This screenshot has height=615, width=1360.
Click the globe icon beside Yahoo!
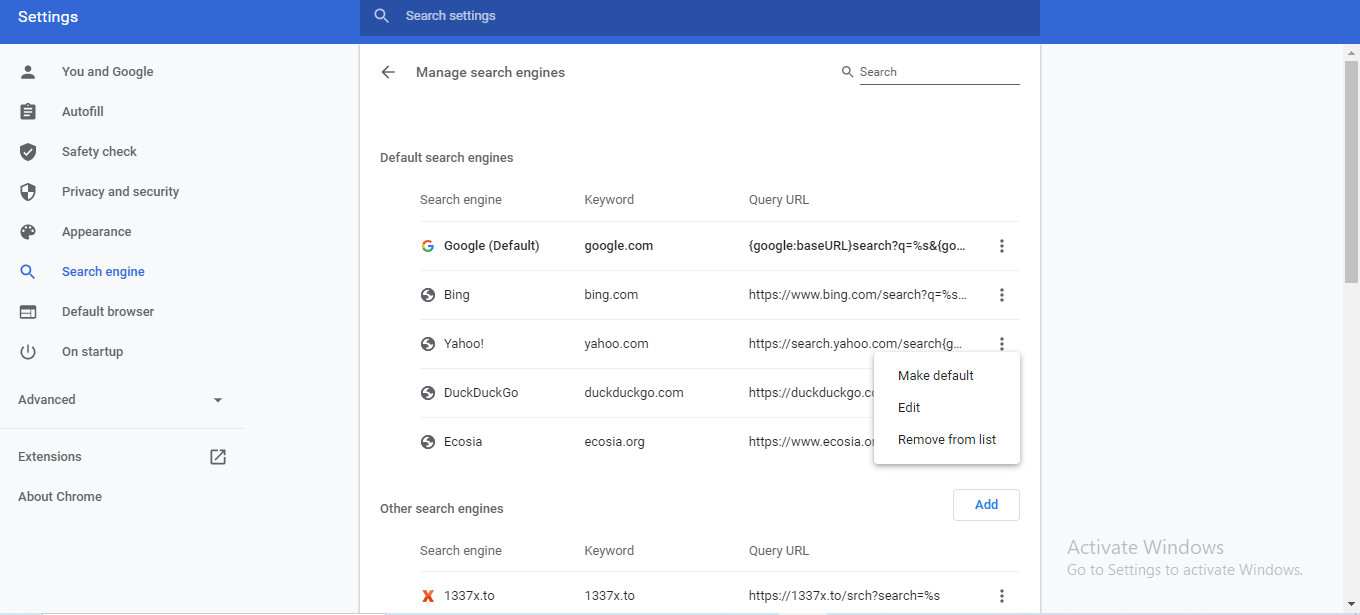click(x=428, y=344)
